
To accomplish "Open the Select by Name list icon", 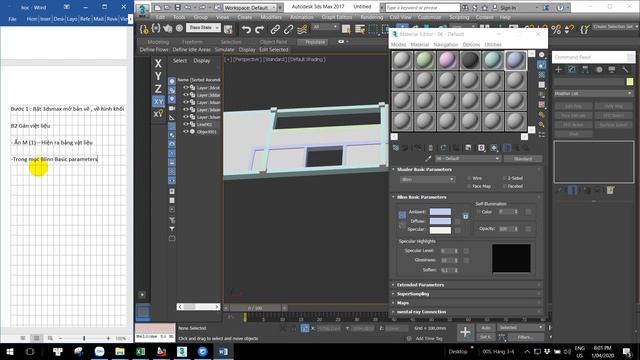I will tap(360, 29).
